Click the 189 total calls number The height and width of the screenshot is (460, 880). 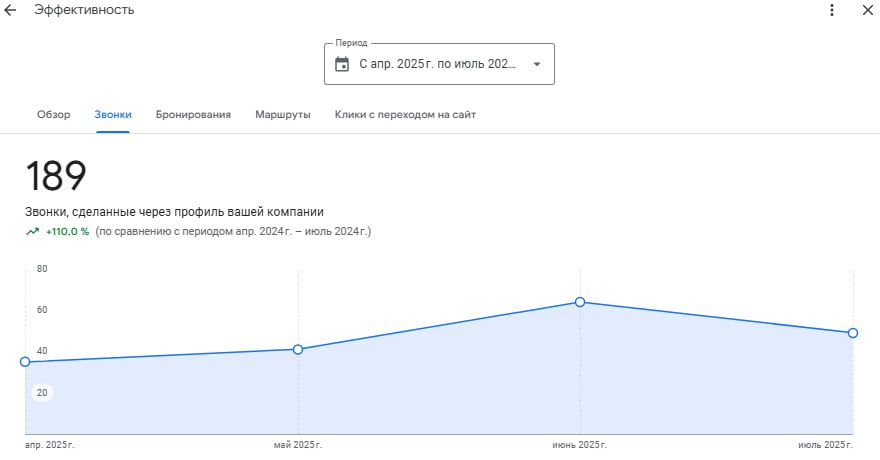(x=56, y=177)
